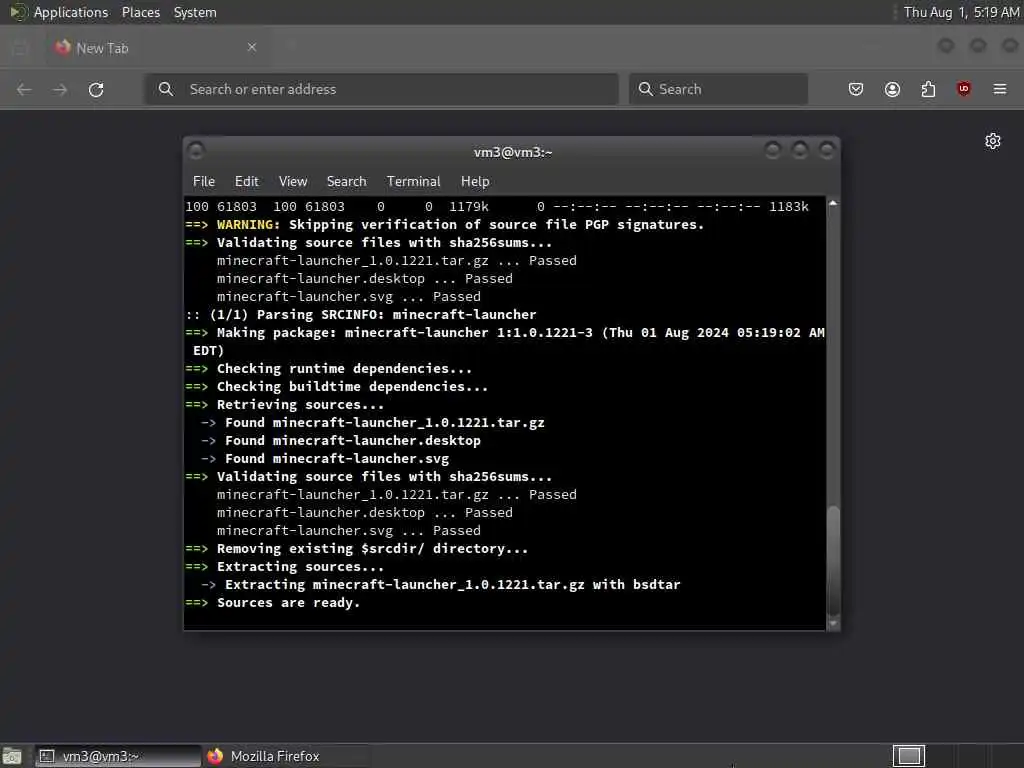Click the WARNING: Skipping verification line

pyautogui.click(x=445, y=225)
